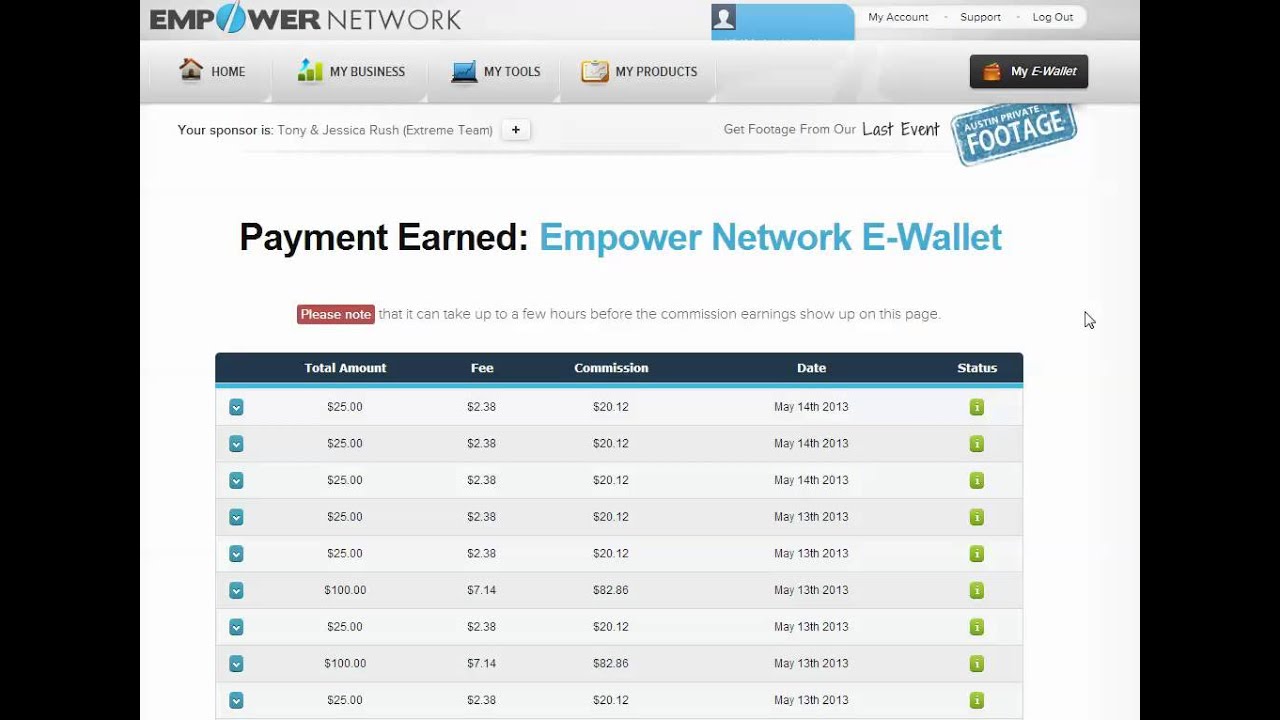This screenshot has width=1280, height=720.
Task: Click $82.86 commission in second $100.00 row
Action: coord(611,663)
